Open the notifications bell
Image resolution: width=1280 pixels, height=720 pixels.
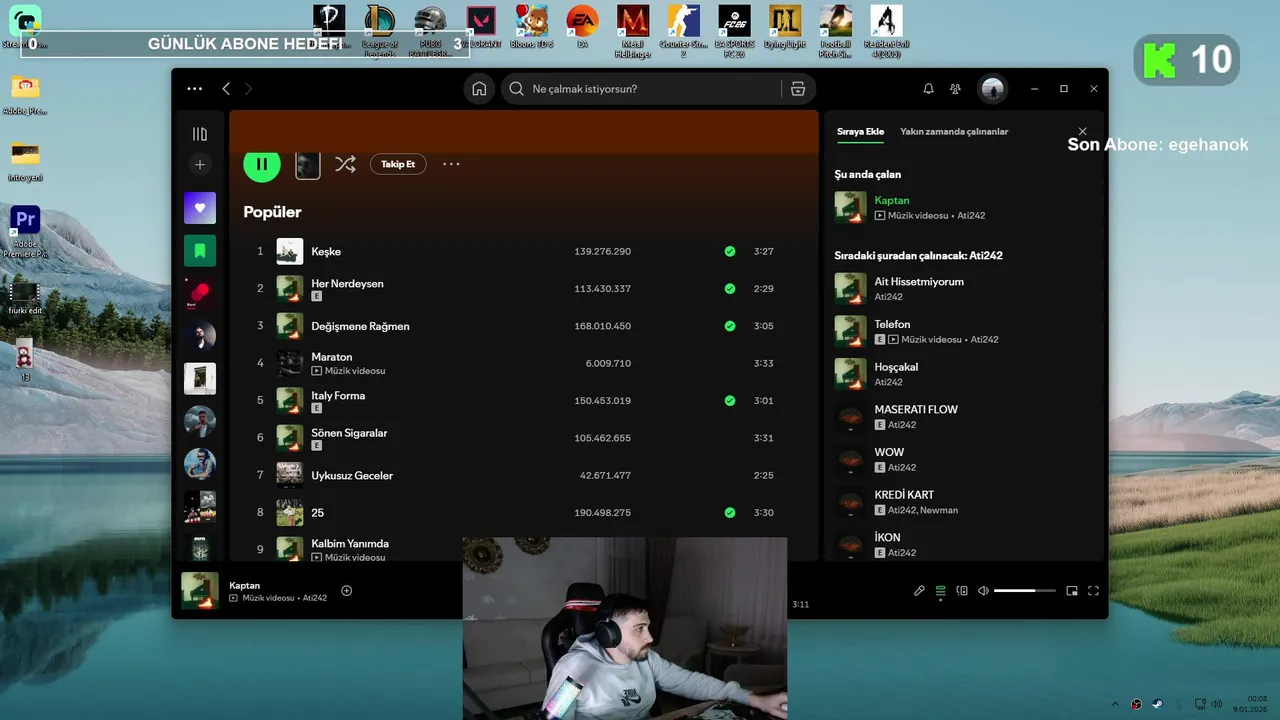tap(928, 89)
